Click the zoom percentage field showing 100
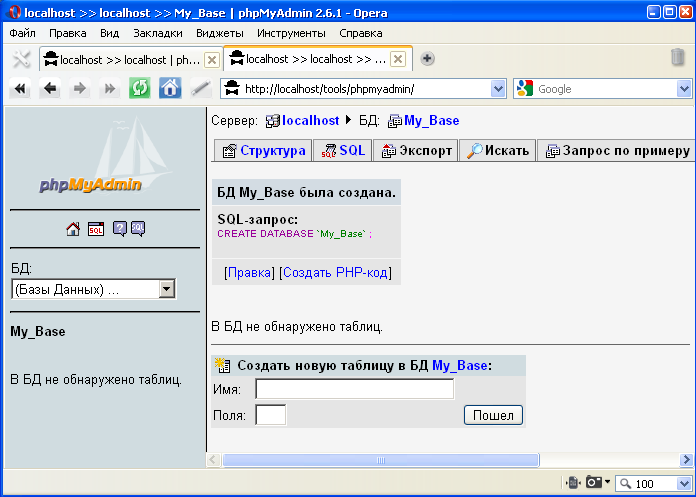The image size is (696, 497). pos(653,483)
